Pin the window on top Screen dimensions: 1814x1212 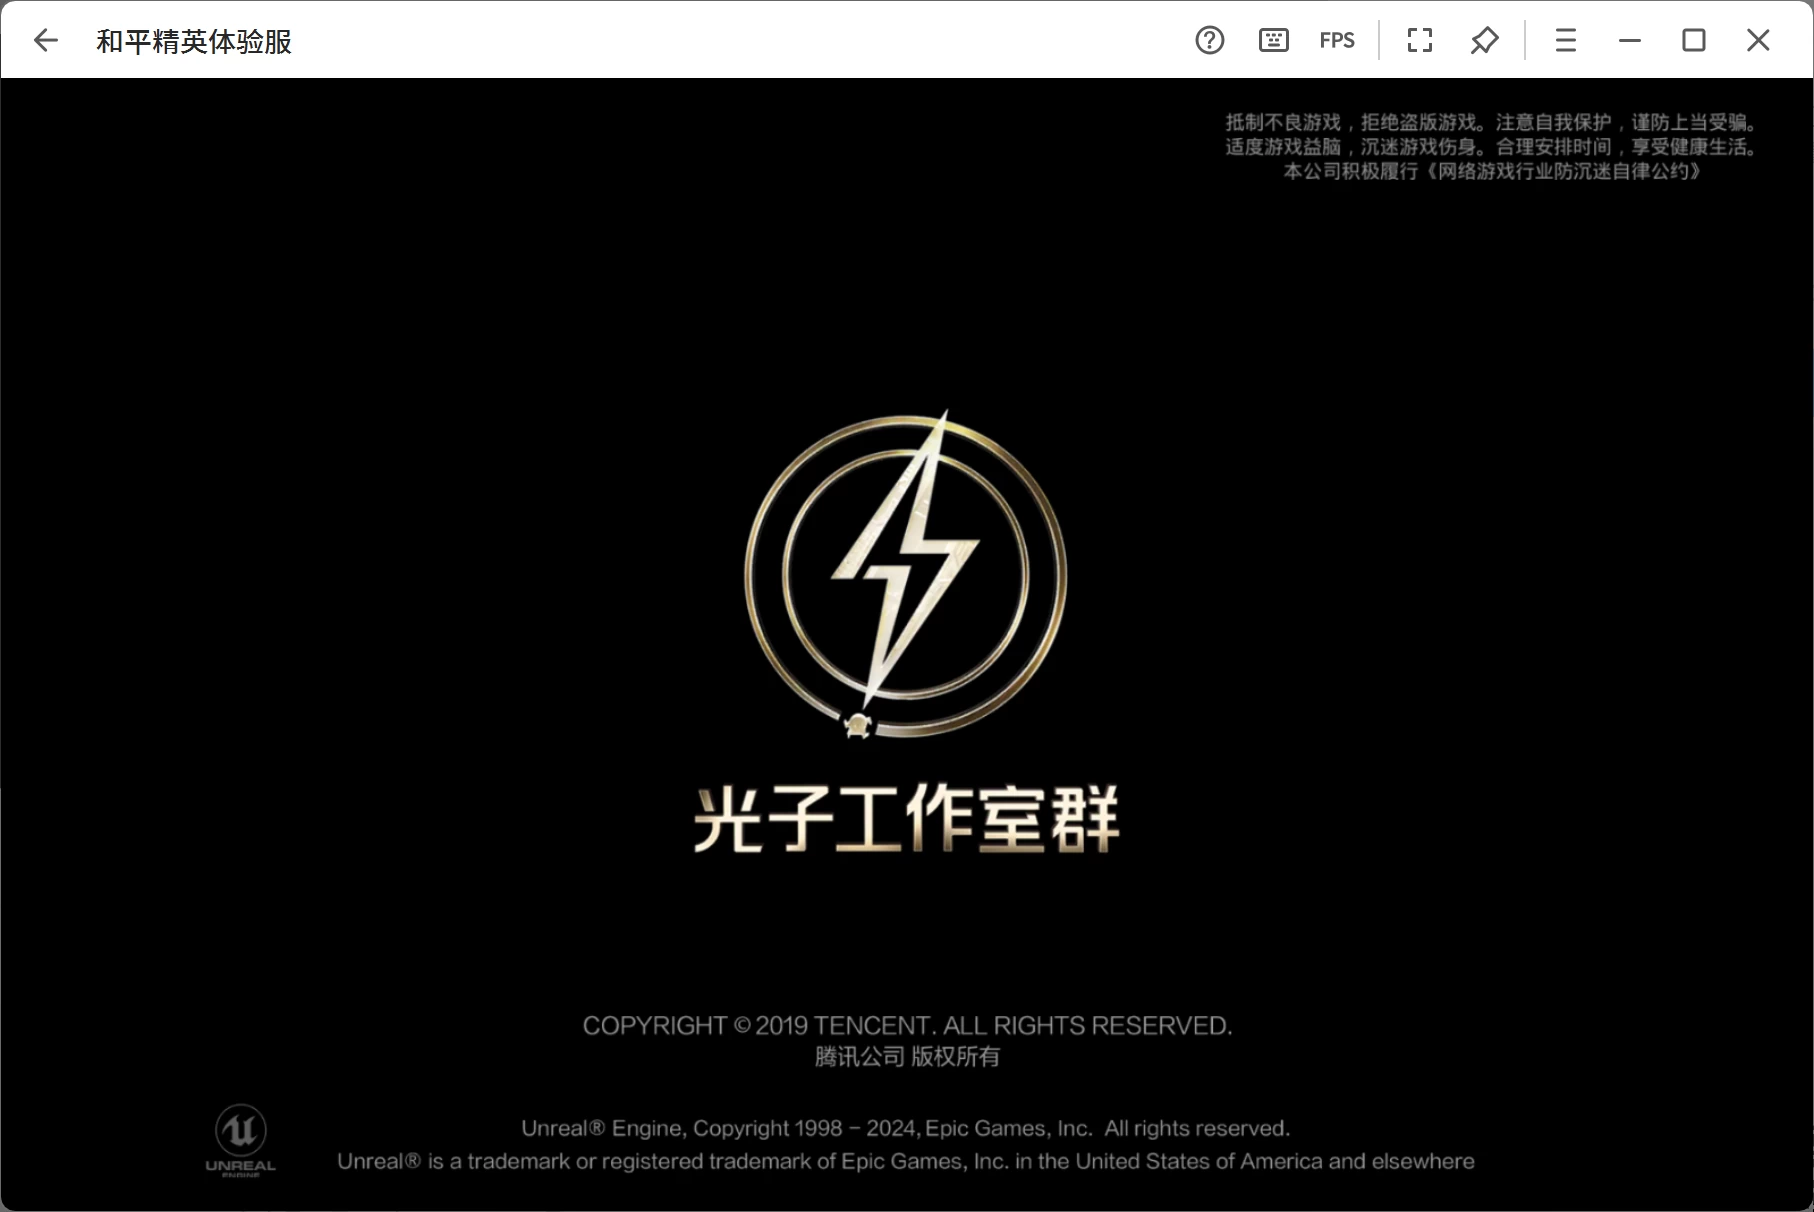1484,40
